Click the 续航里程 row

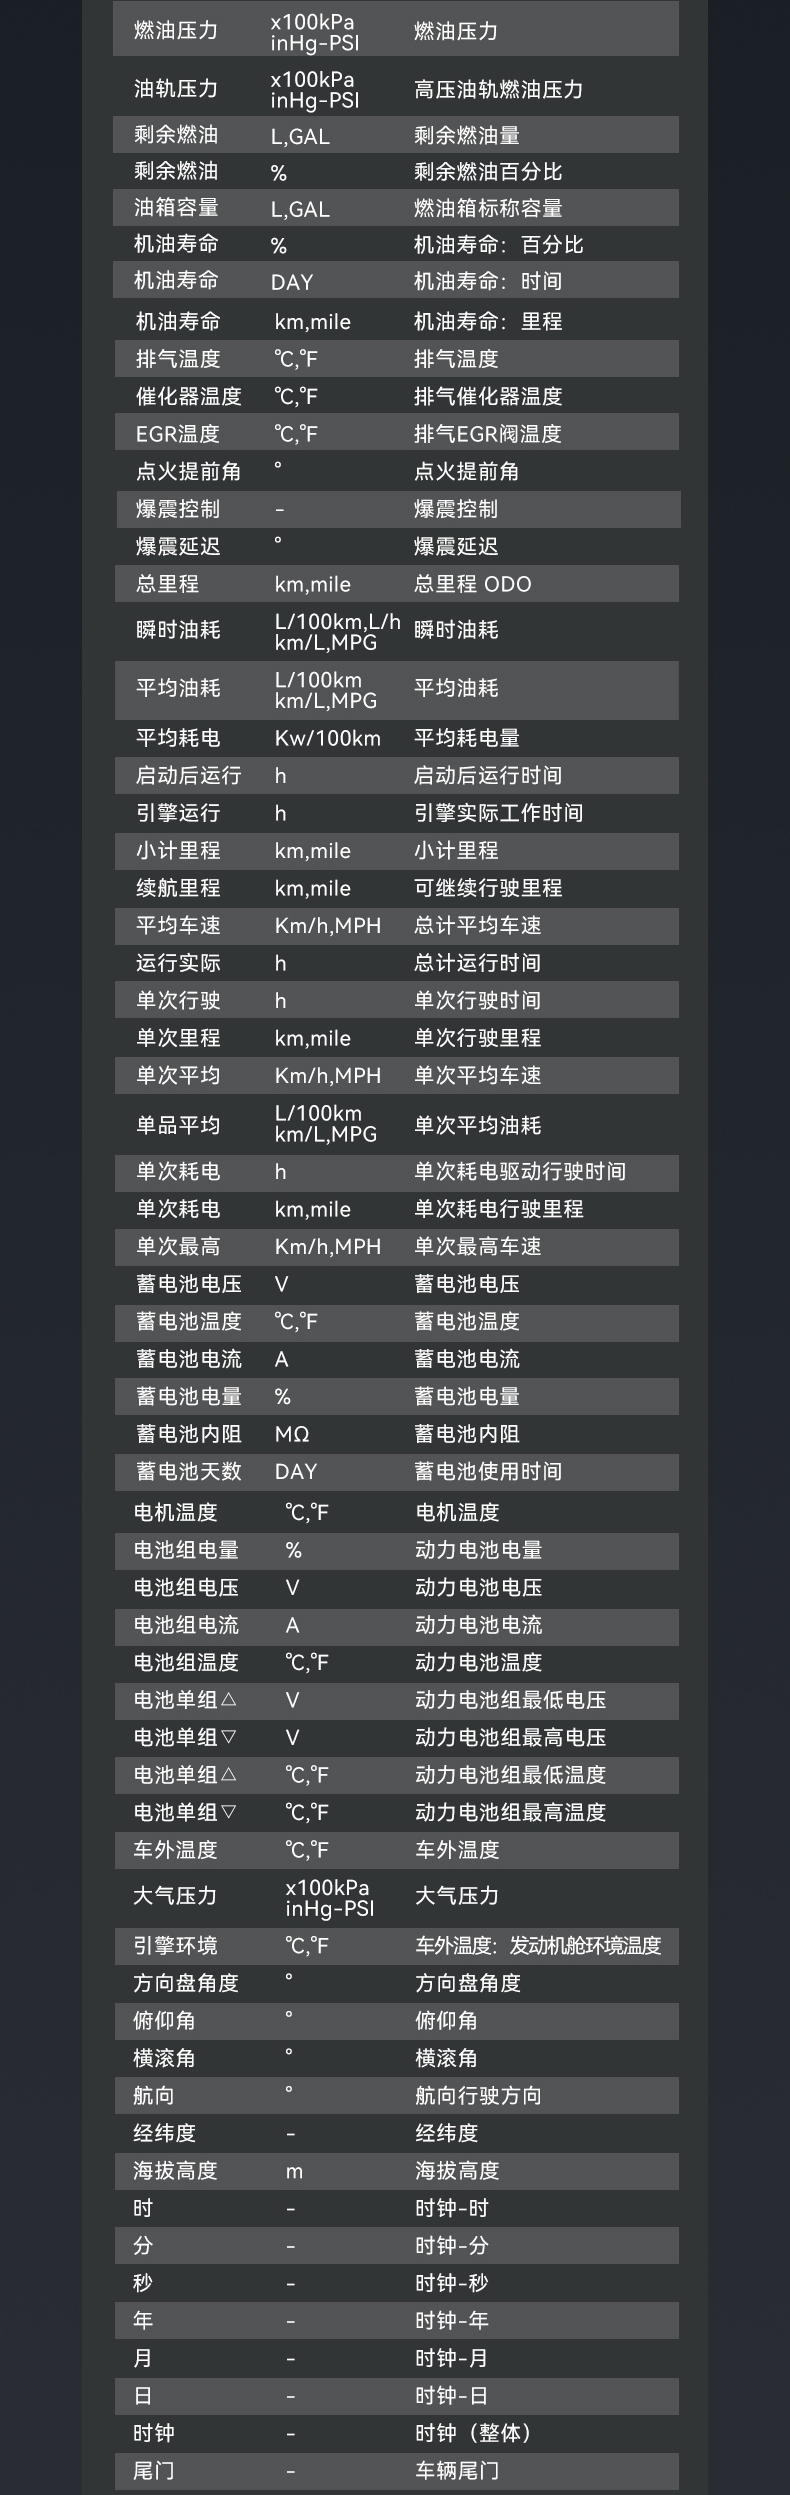[396, 888]
